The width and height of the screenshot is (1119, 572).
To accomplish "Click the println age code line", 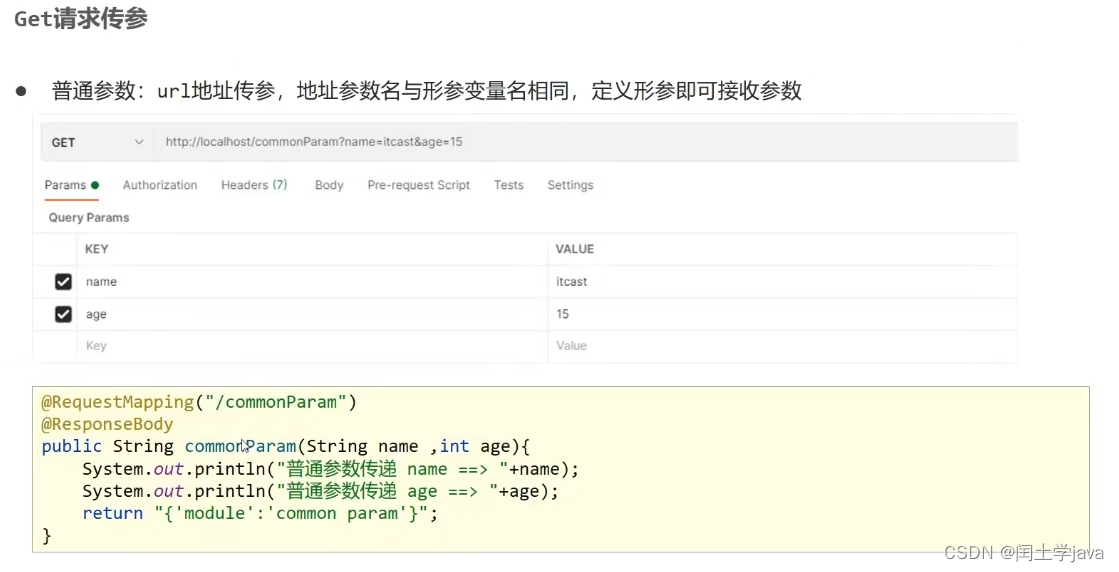I will click(320, 491).
